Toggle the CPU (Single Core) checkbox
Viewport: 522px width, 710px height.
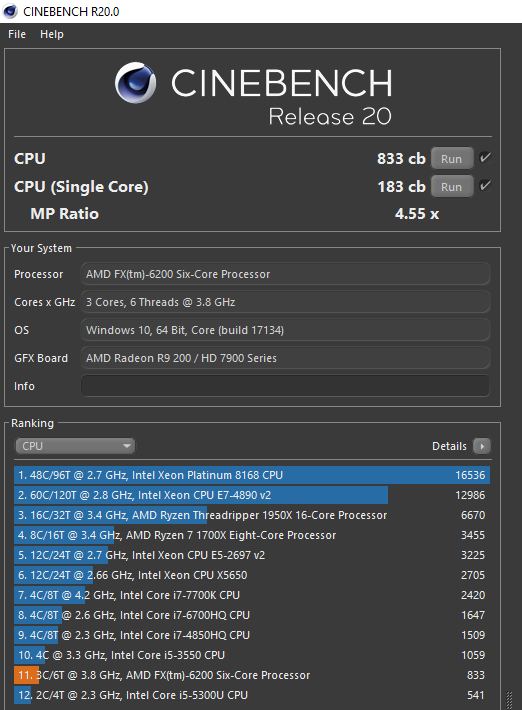485,186
